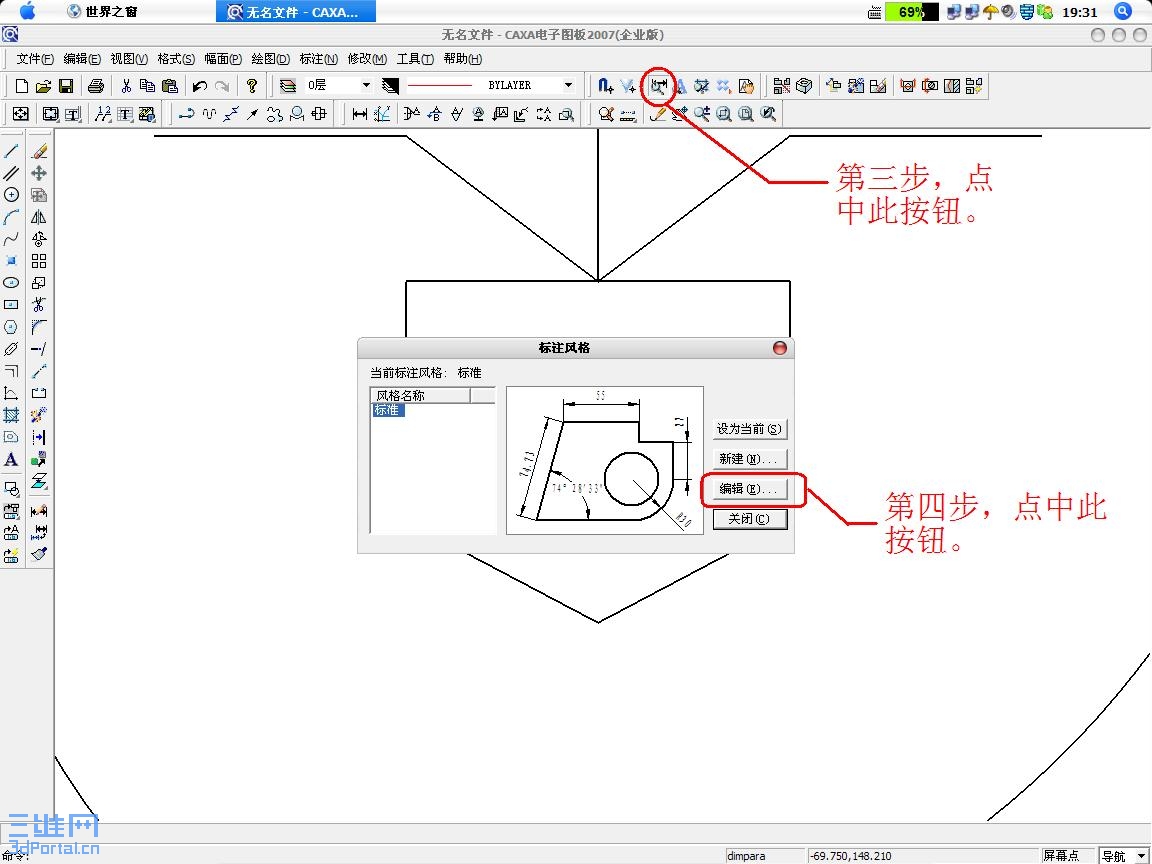
Task: Switch to the 世界之窗 taskbar window
Action: [102, 12]
